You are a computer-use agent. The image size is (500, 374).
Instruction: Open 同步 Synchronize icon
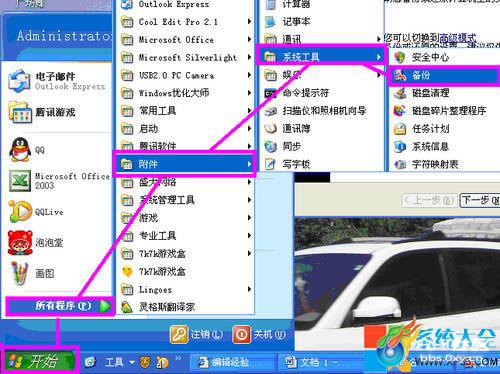point(270,146)
